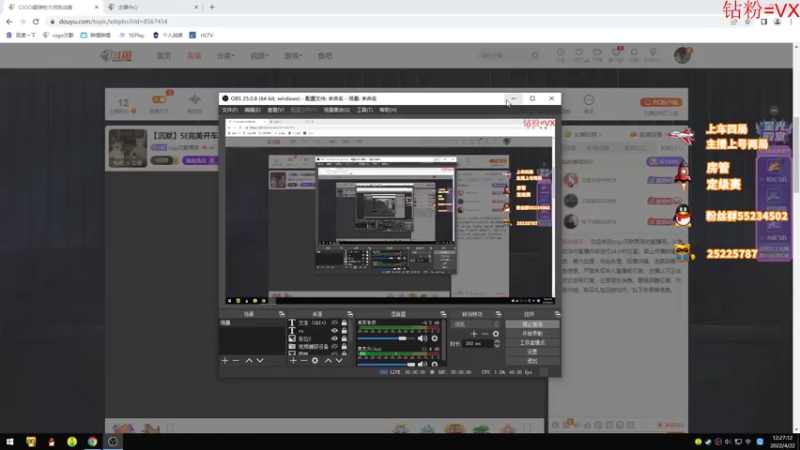
Task: Enable 工作室模式 studio mode
Action: click(x=532, y=343)
